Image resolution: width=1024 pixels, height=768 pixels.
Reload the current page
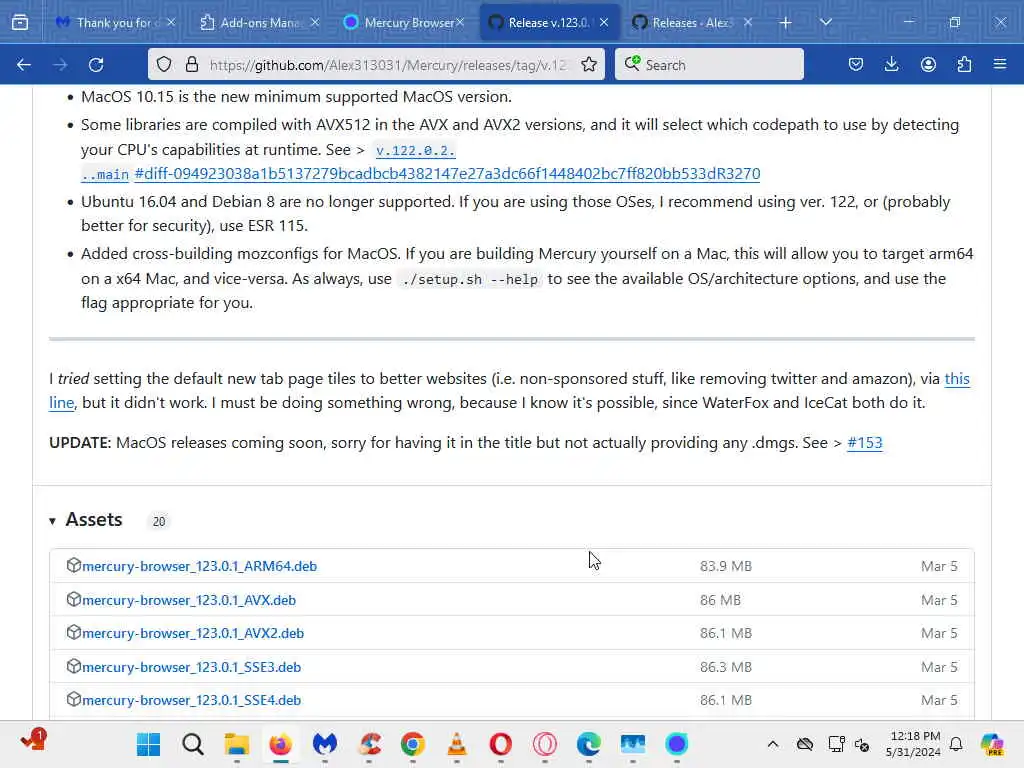(x=96, y=65)
